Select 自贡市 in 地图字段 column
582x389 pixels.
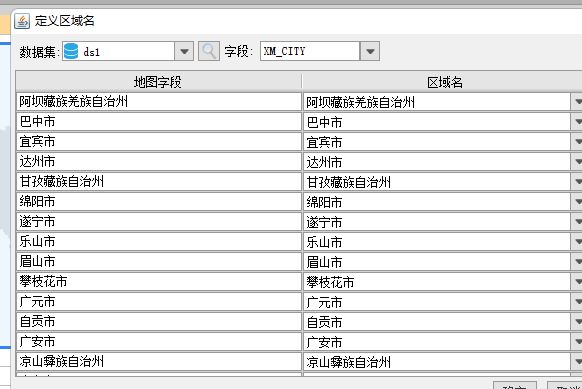(159, 322)
